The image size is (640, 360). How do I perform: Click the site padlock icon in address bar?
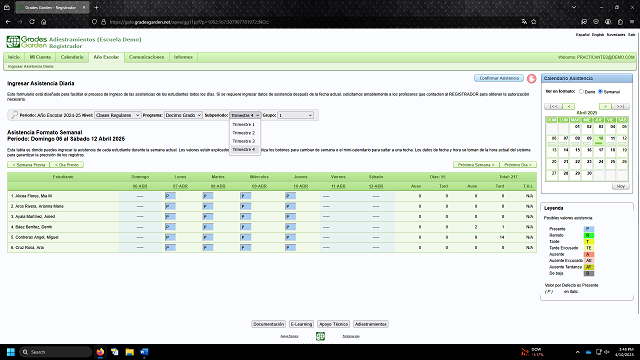click(103, 22)
